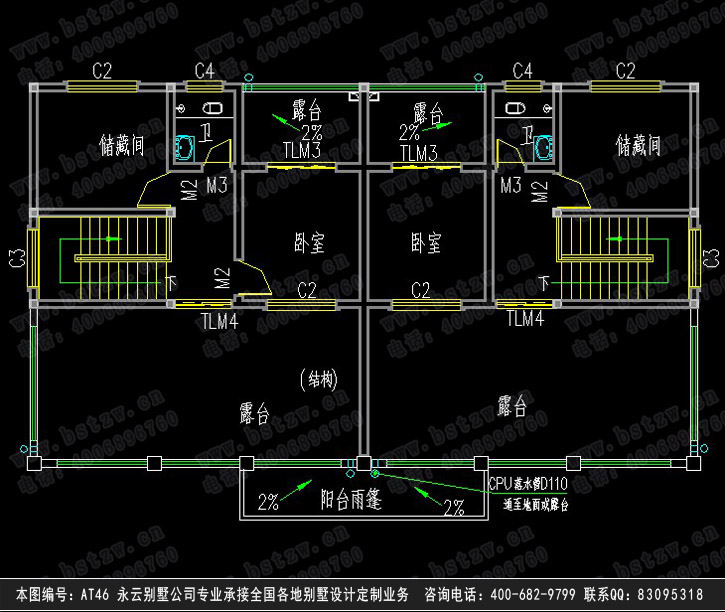Select the washbasin symbol below right C4 window

517,109
